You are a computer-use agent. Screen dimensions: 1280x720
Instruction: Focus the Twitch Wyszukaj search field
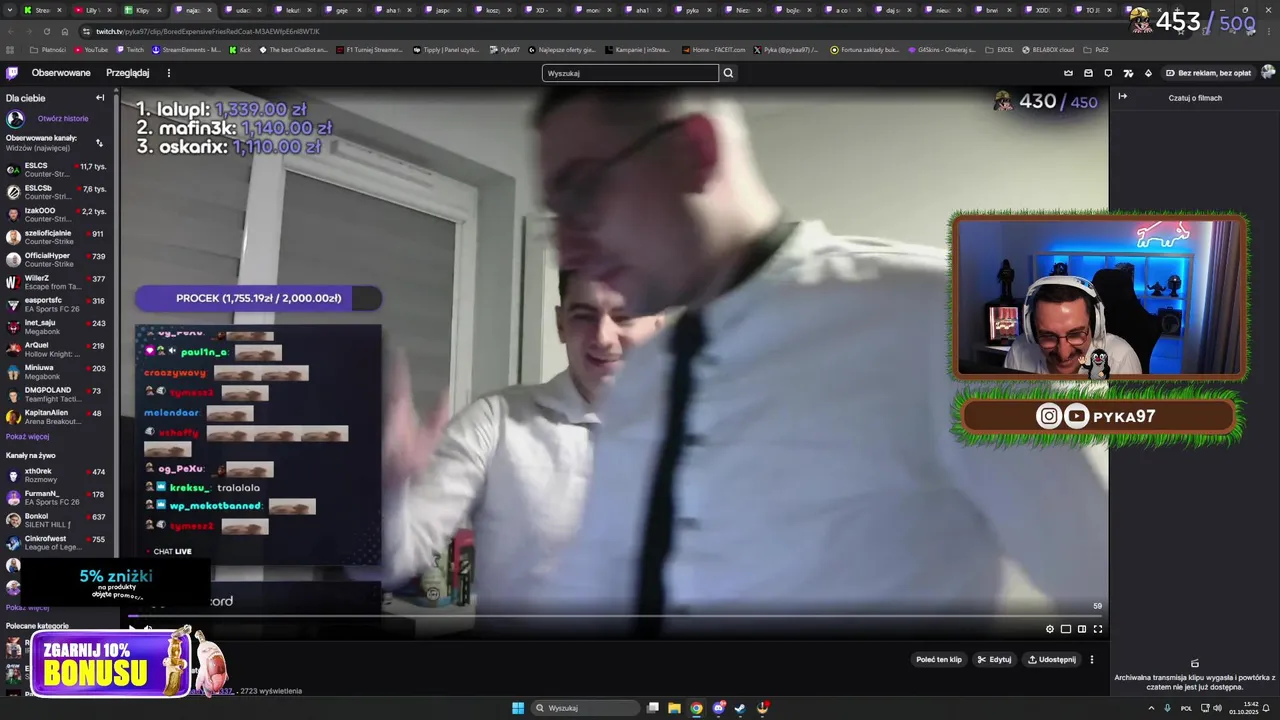pyautogui.click(x=630, y=73)
